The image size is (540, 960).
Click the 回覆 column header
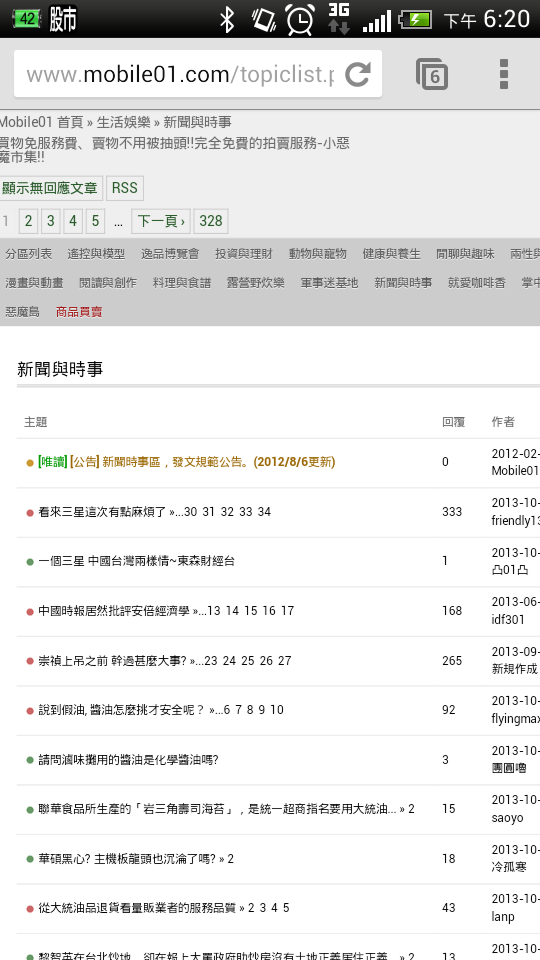[454, 422]
